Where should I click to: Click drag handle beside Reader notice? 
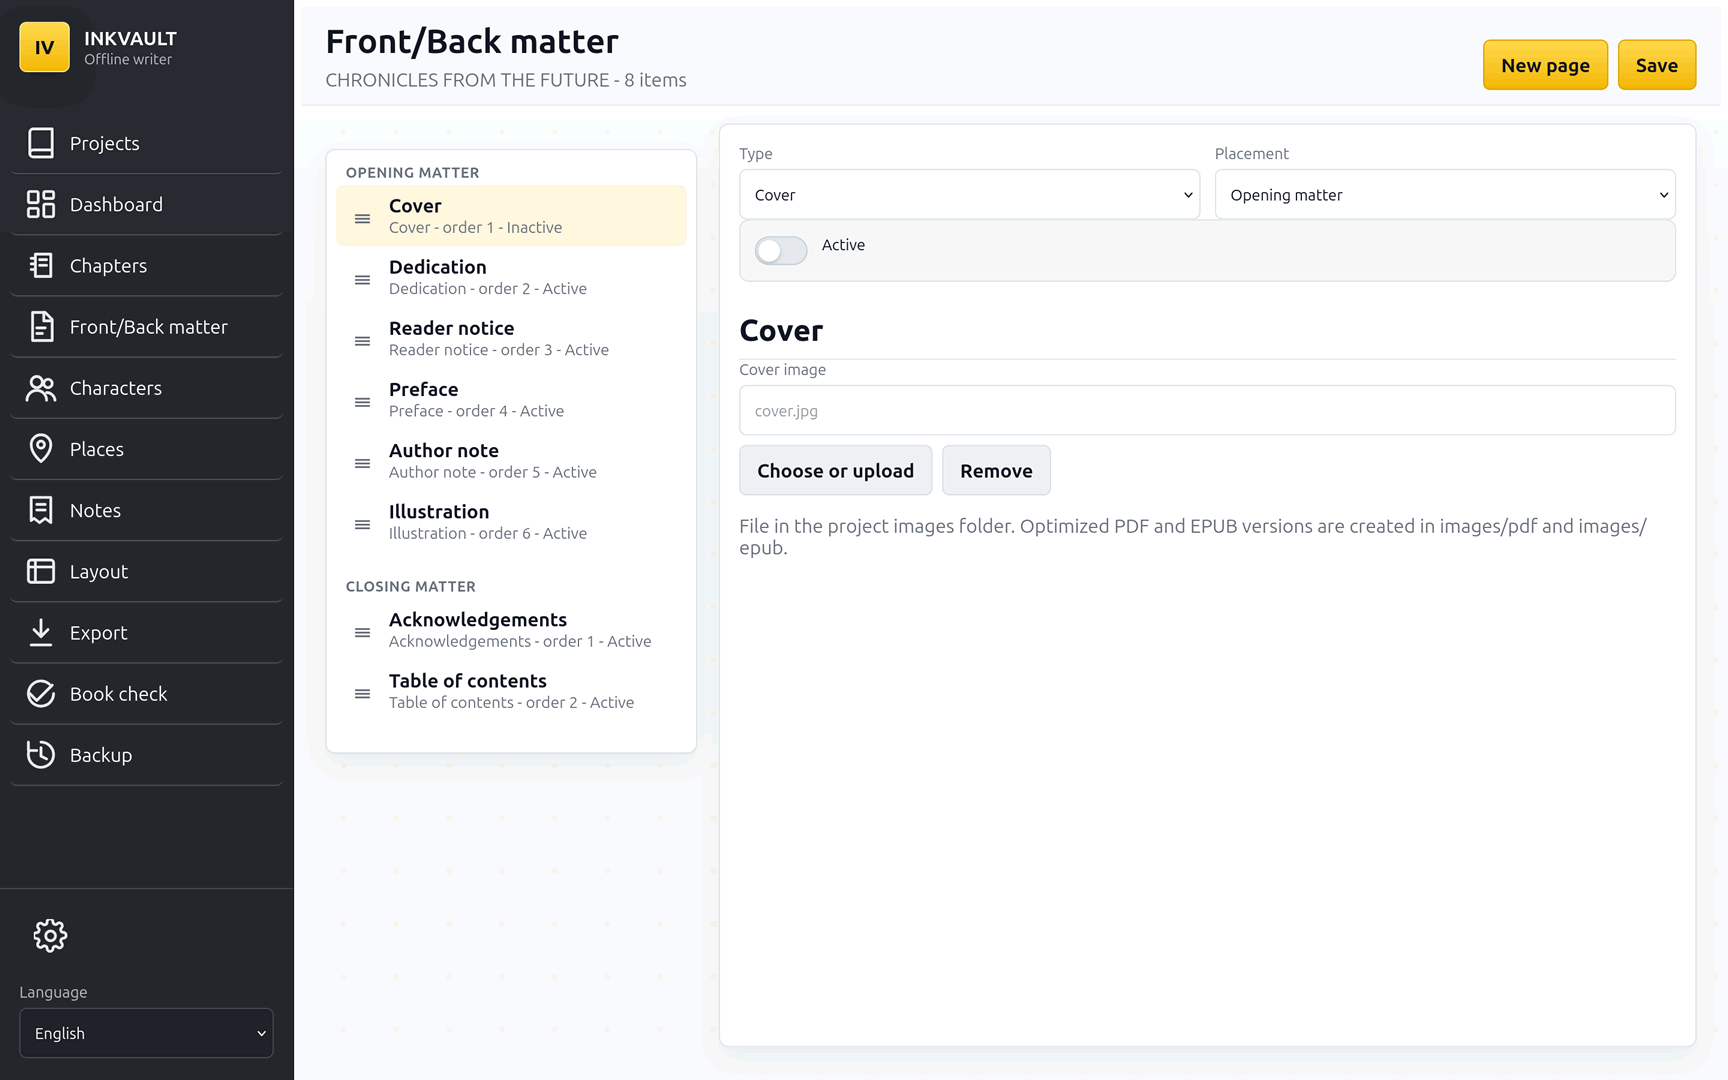click(x=363, y=341)
